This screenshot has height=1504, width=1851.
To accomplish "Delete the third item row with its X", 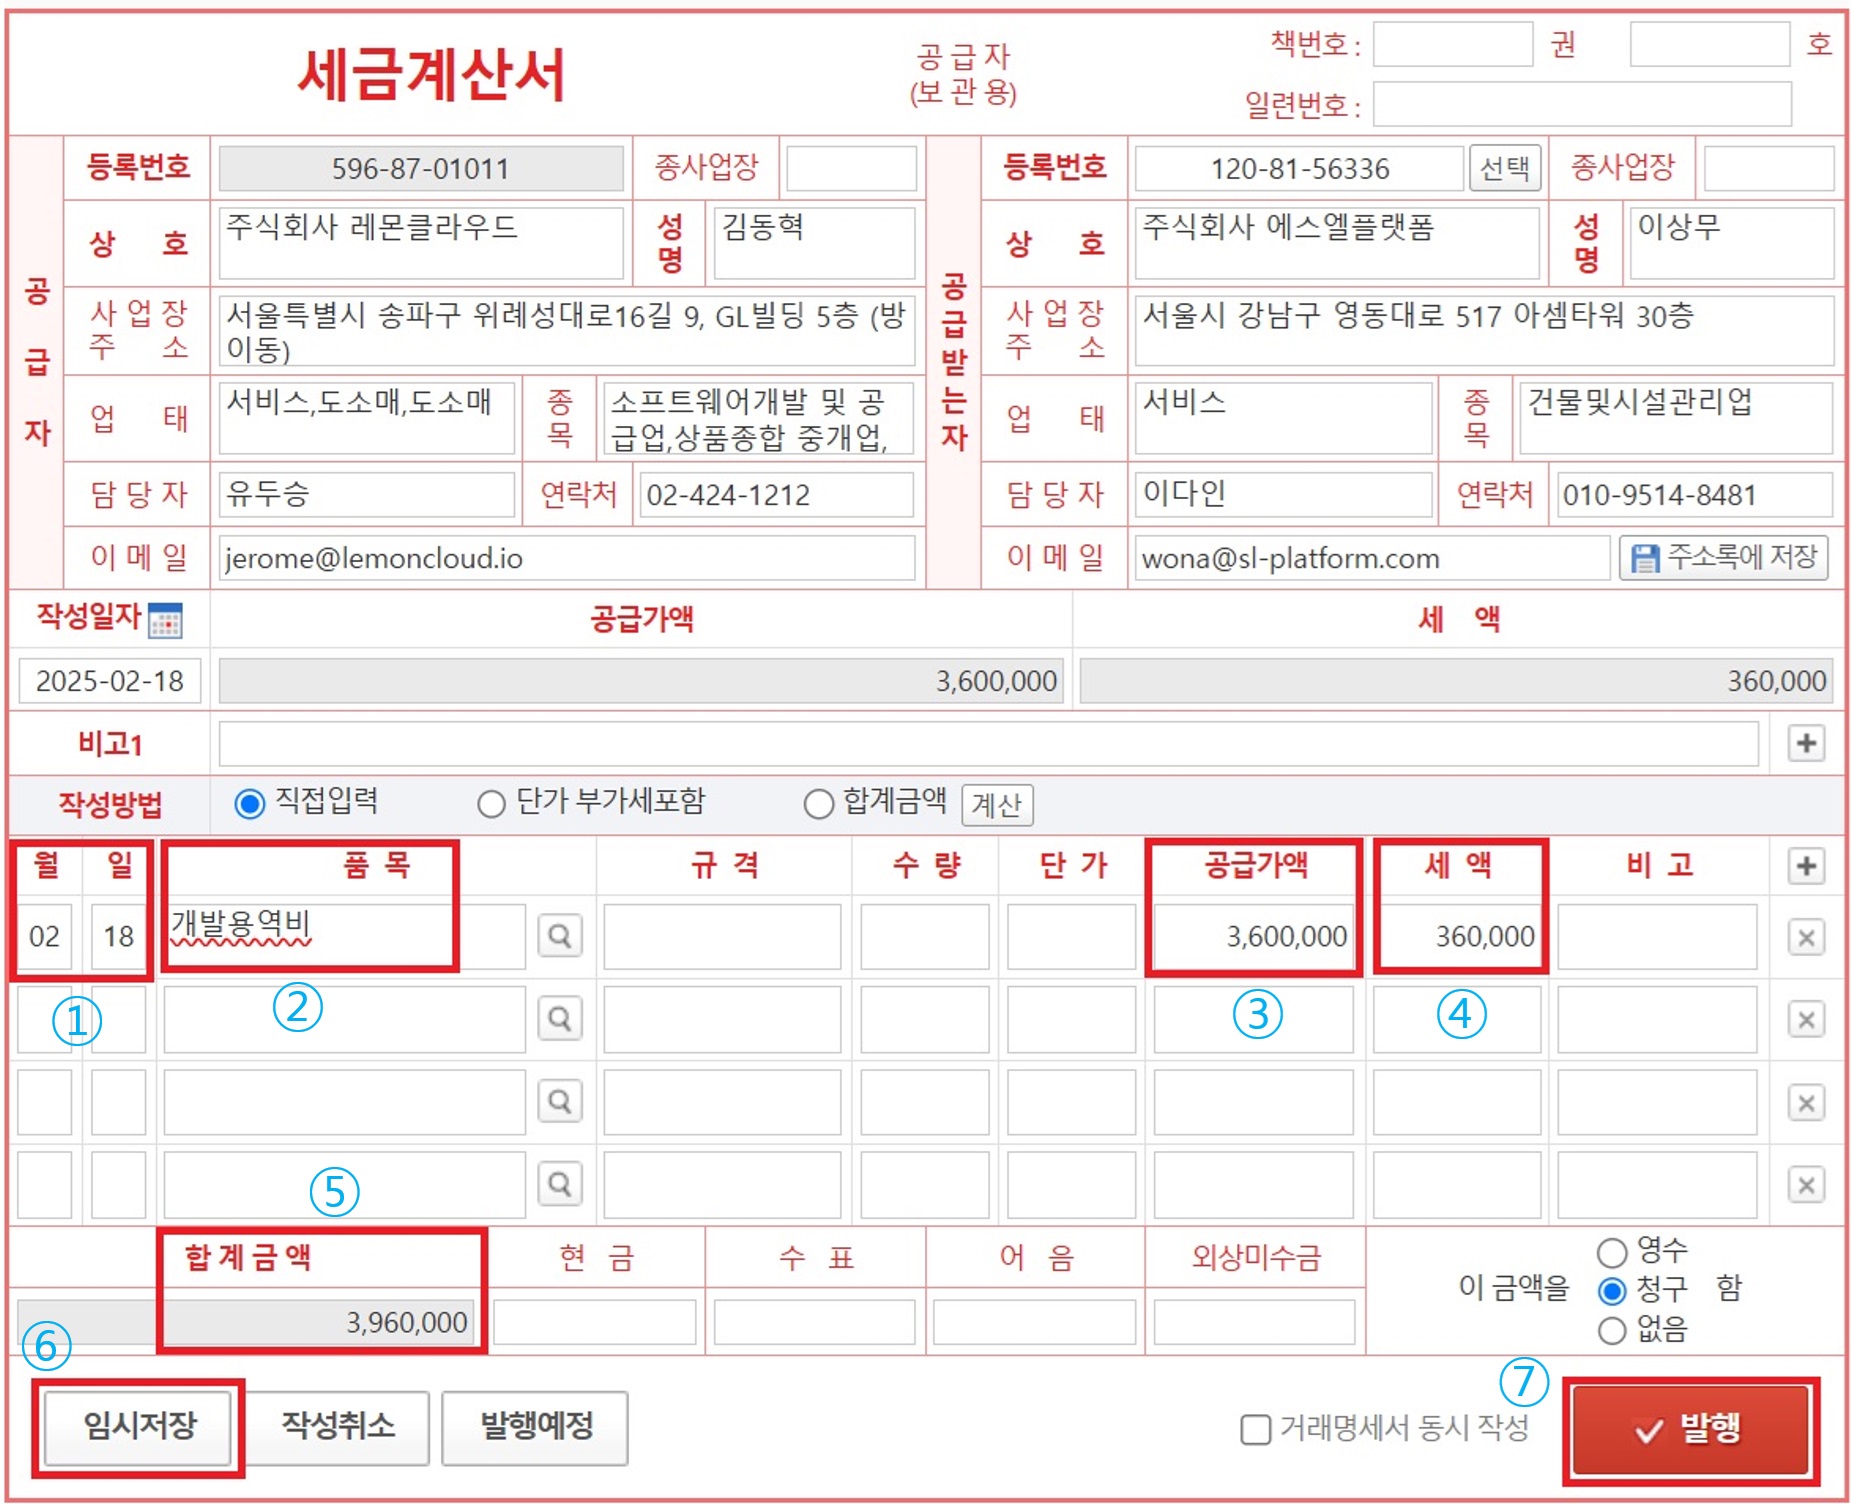I will [x=1805, y=1103].
